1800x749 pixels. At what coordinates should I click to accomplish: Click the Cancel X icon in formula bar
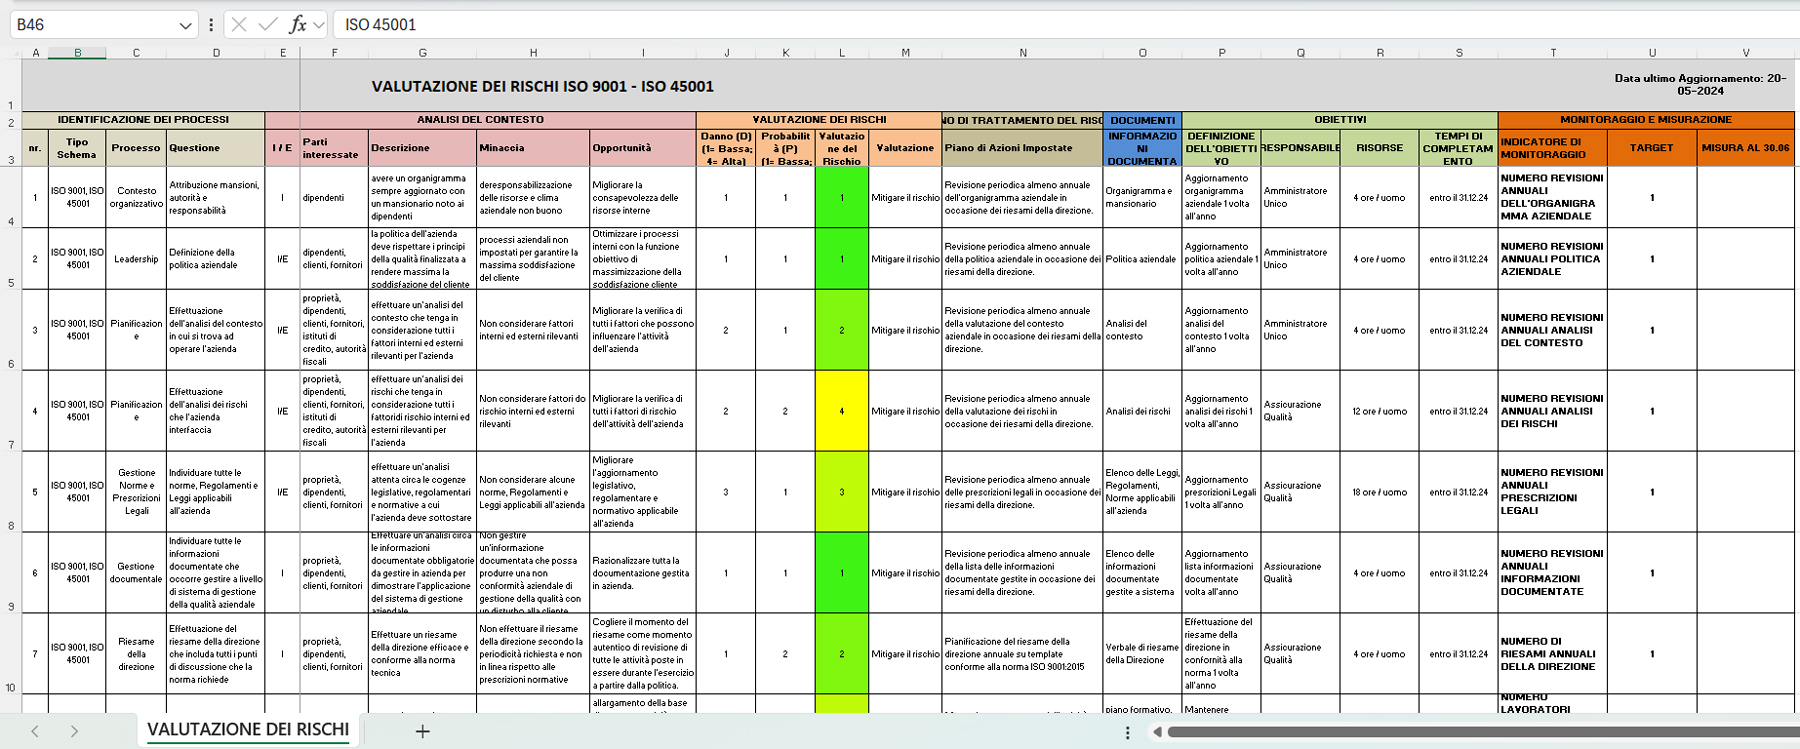239,25
